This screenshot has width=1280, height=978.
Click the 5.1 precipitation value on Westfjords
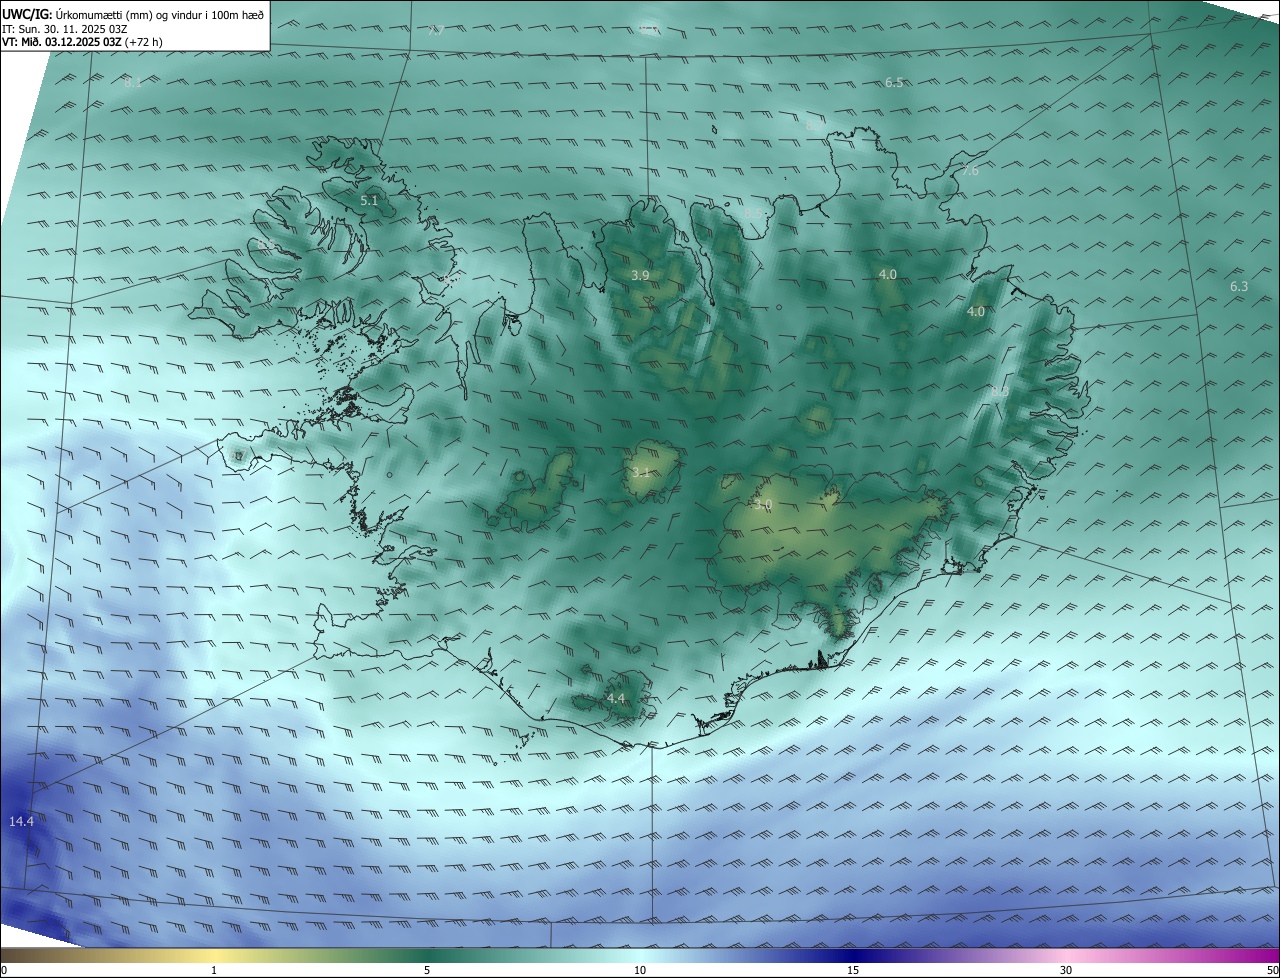[x=369, y=201]
